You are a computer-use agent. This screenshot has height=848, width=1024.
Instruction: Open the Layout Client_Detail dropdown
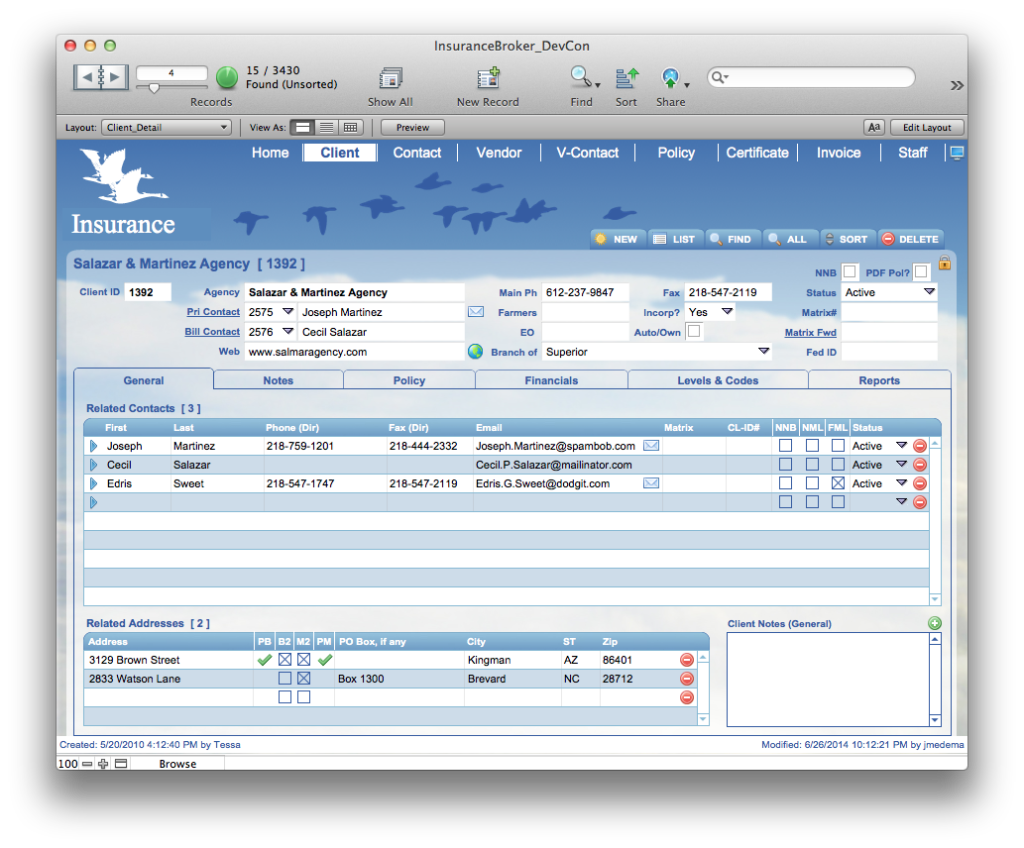coord(166,128)
